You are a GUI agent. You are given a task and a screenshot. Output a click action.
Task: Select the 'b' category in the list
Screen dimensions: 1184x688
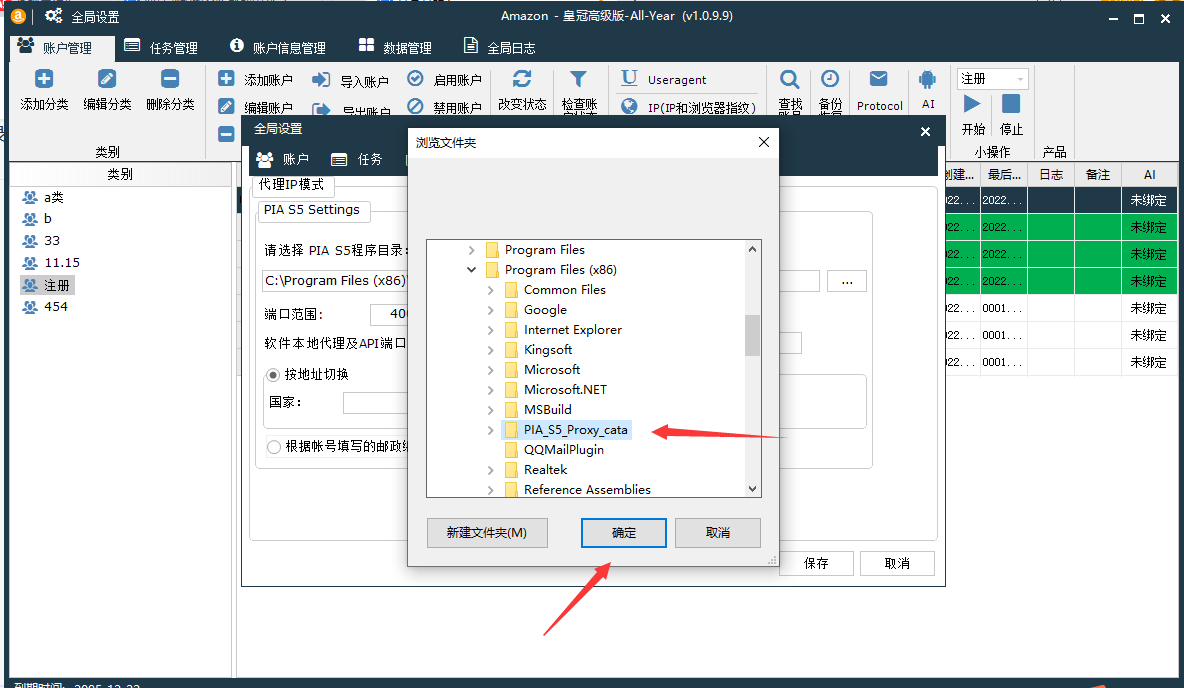click(x=48, y=219)
